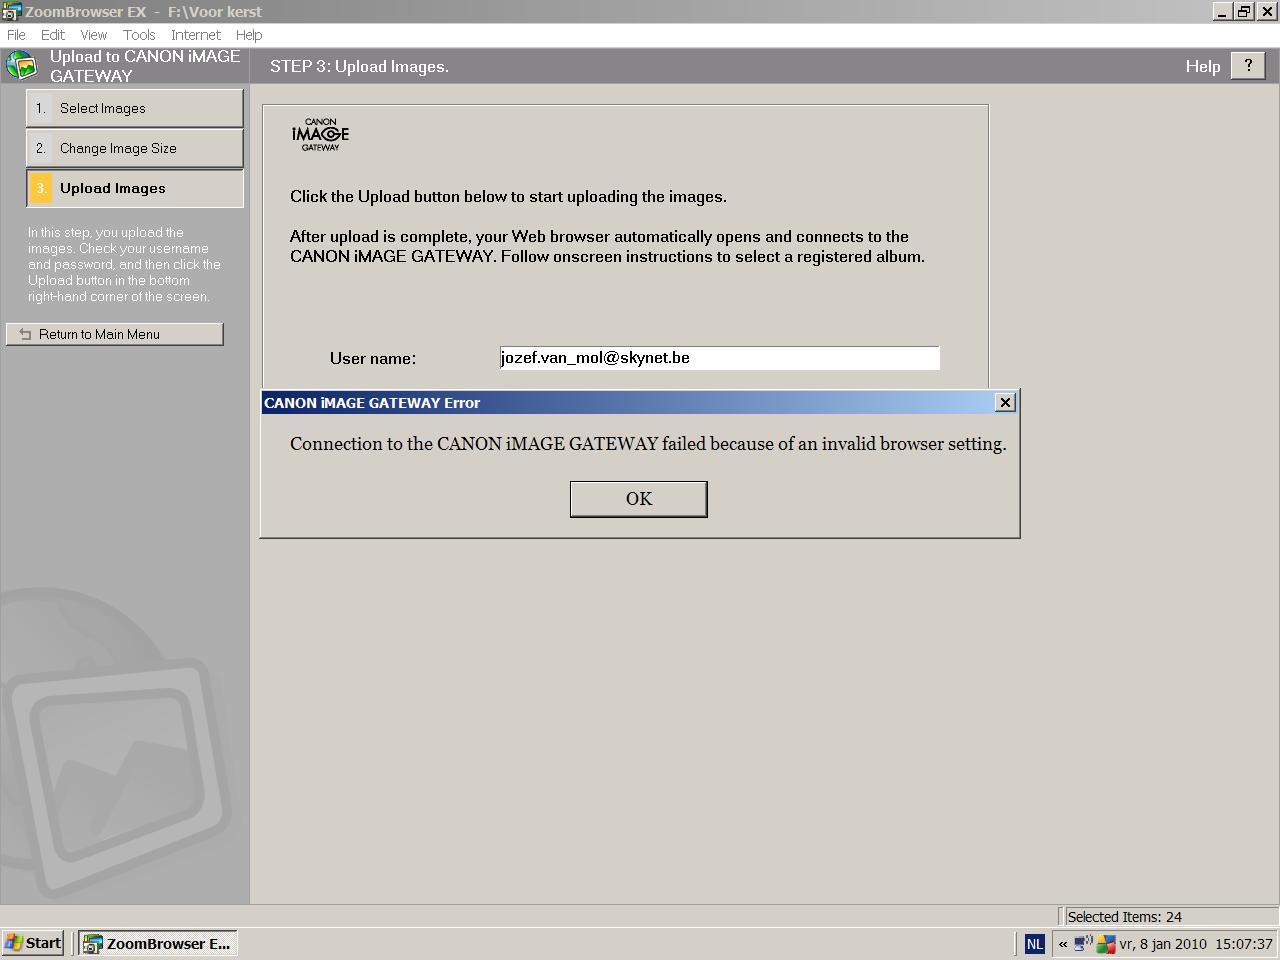Show hidden tray icons with the chevron
This screenshot has width=1280, height=960.
point(1063,943)
